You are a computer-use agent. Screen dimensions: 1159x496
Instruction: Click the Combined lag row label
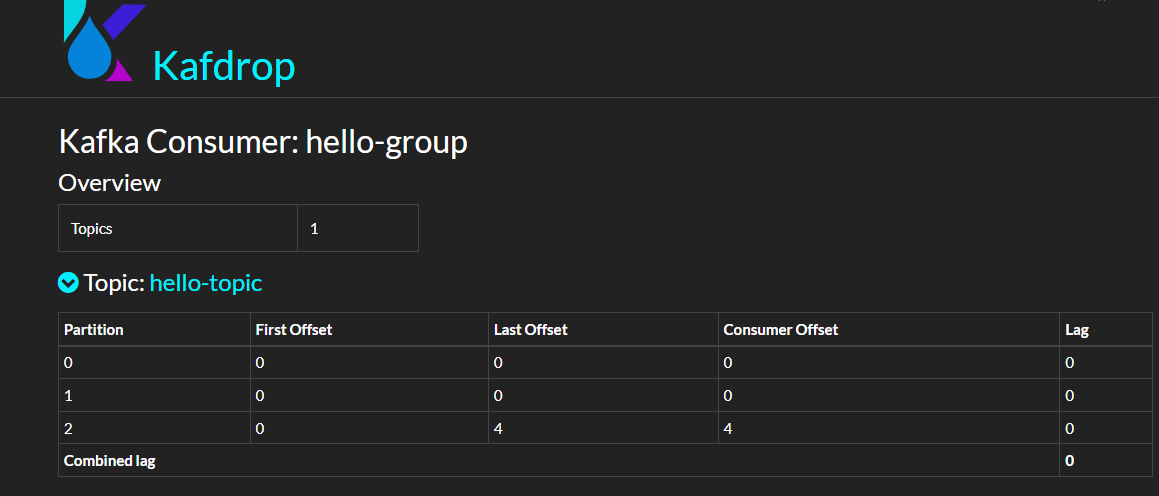click(x=110, y=461)
